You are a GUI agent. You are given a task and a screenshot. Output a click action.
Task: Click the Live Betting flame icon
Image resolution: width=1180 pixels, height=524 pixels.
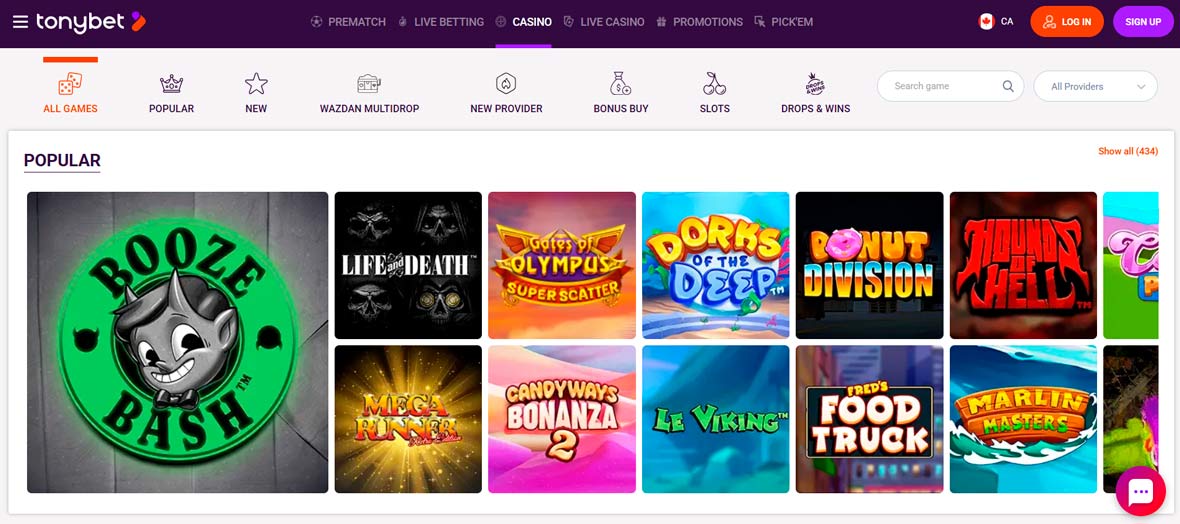(x=403, y=22)
